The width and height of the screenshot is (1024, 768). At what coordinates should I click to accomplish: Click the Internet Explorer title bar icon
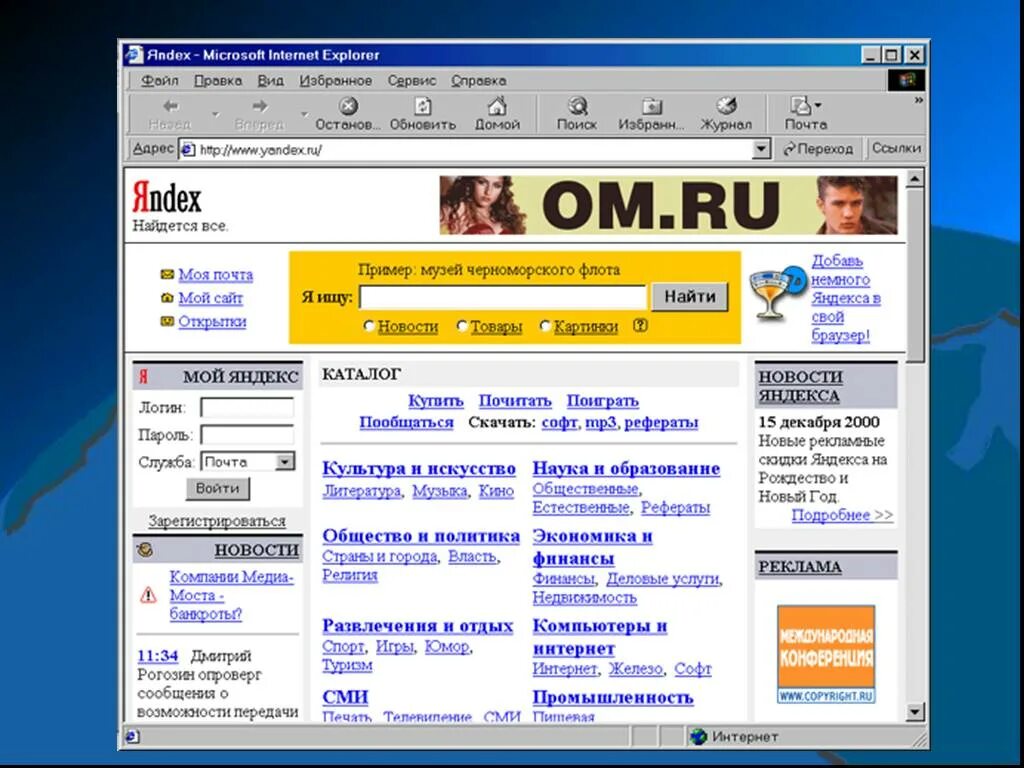point(134,55)
